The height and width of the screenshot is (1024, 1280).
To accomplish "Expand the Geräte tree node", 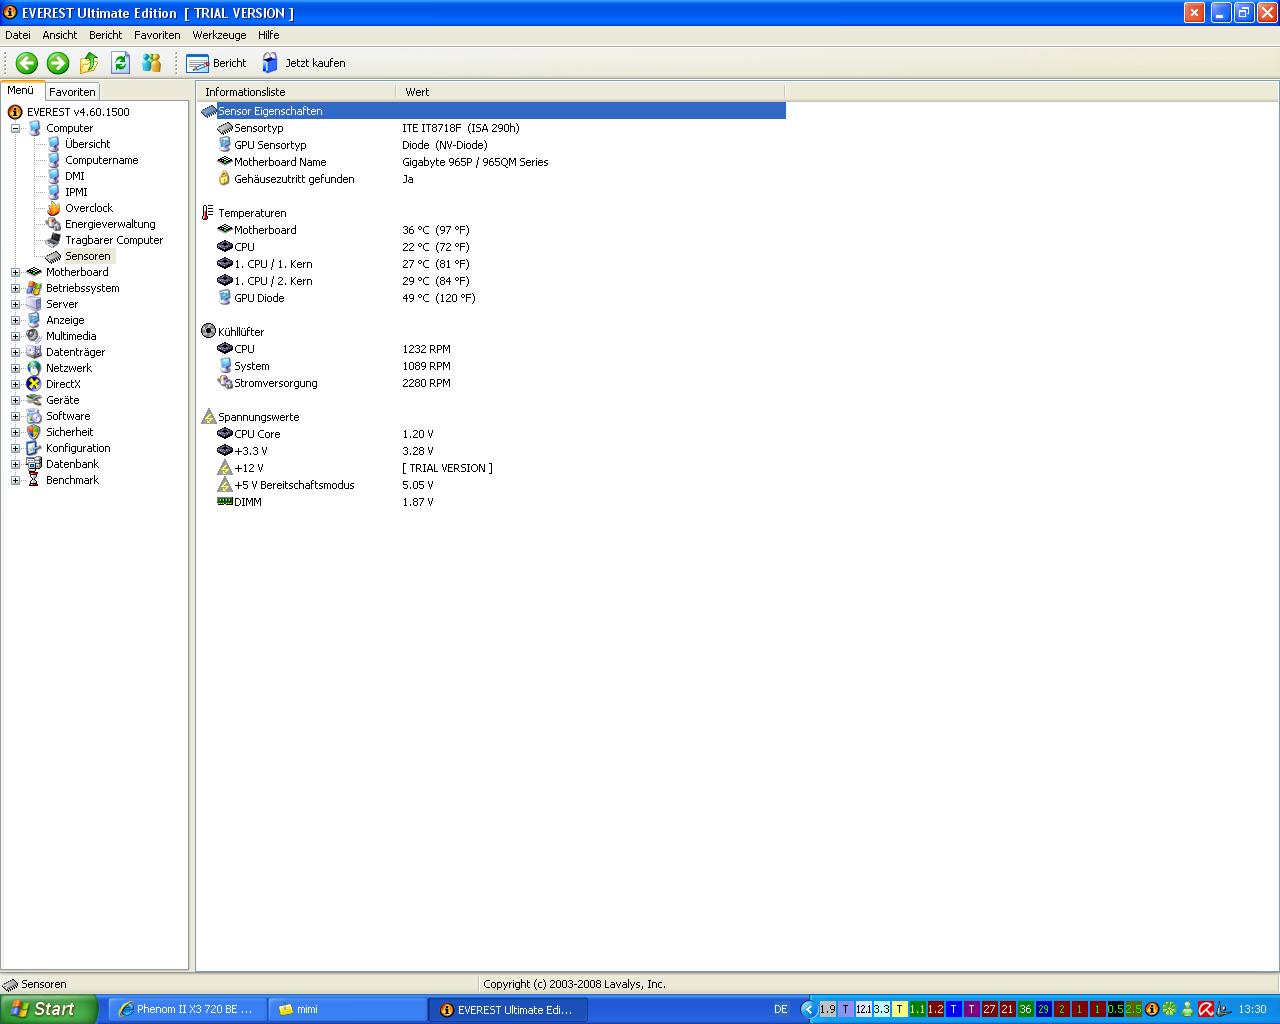I will point(15,400).
